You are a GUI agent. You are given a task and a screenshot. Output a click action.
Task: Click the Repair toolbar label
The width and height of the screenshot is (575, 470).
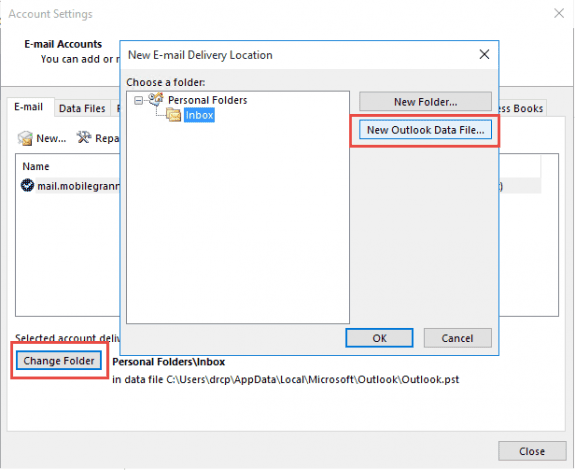107,139
